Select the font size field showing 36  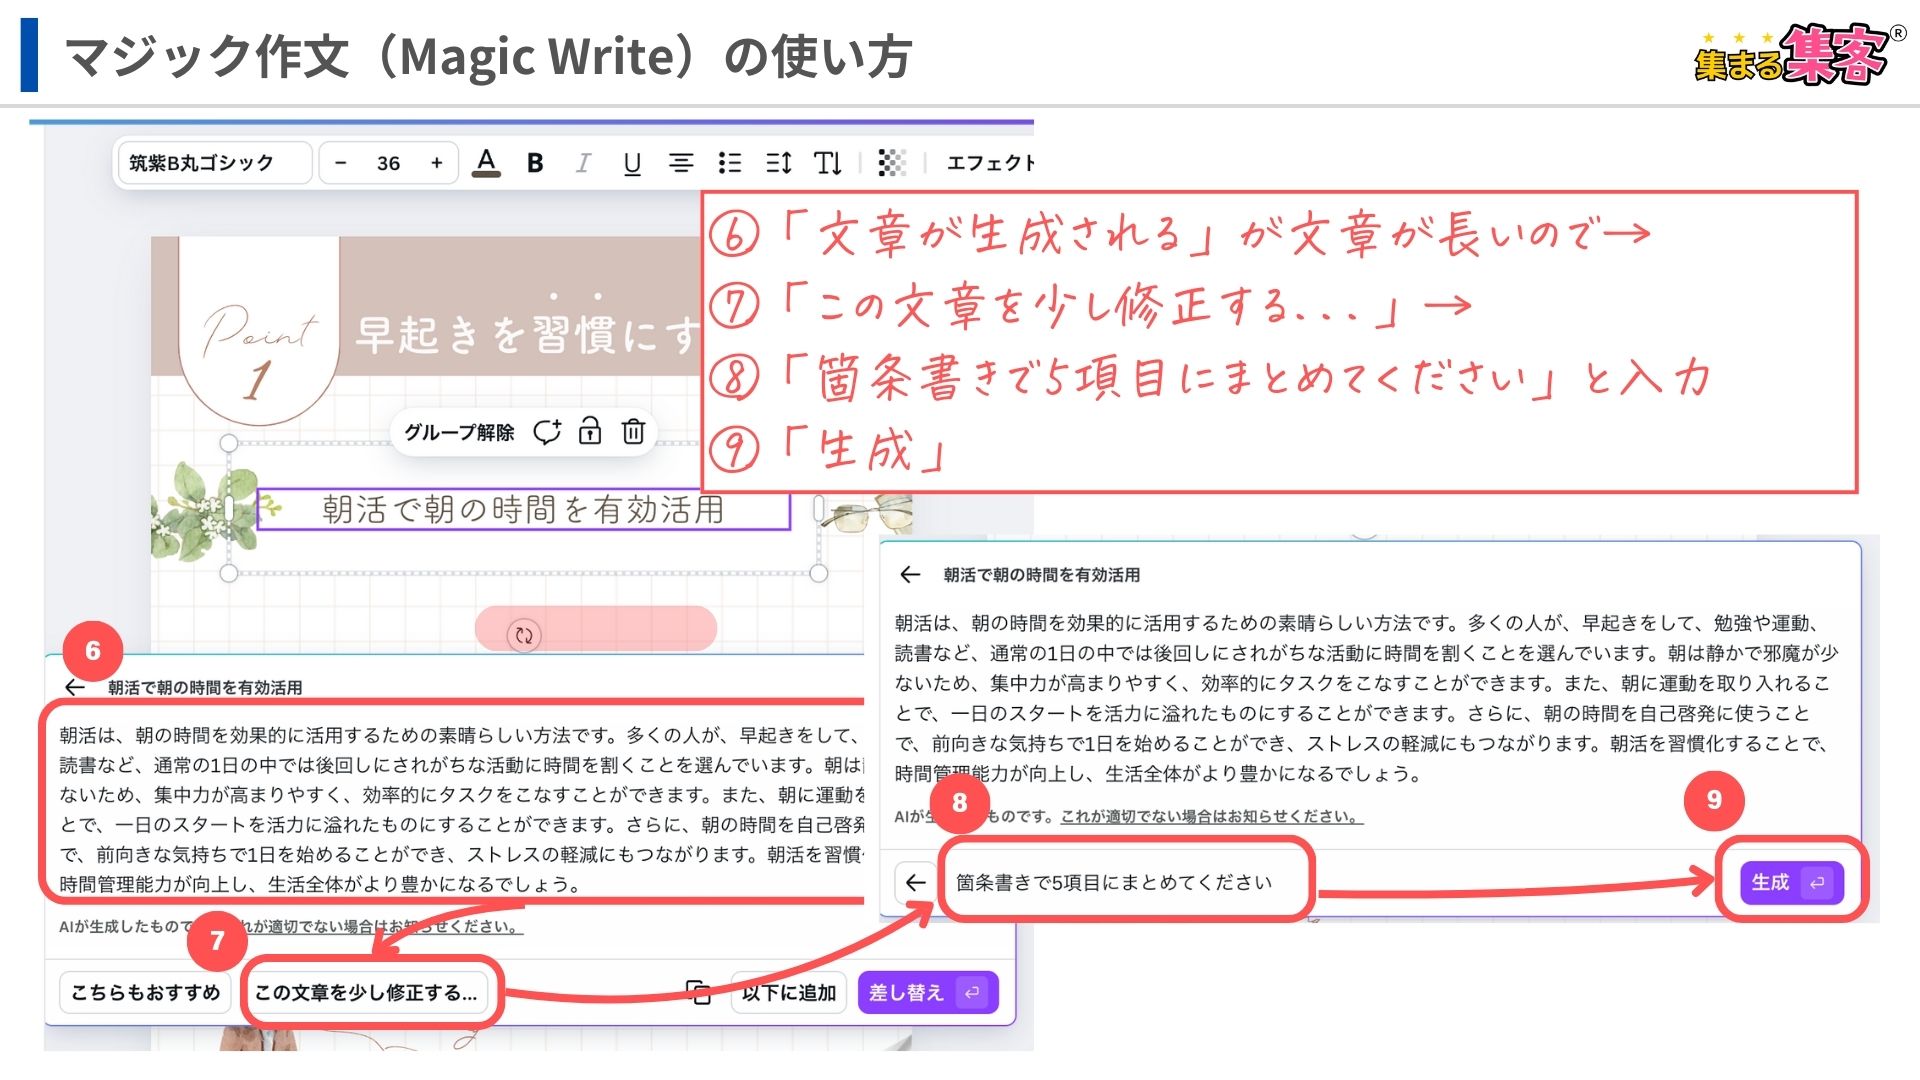tap(388, 163)
